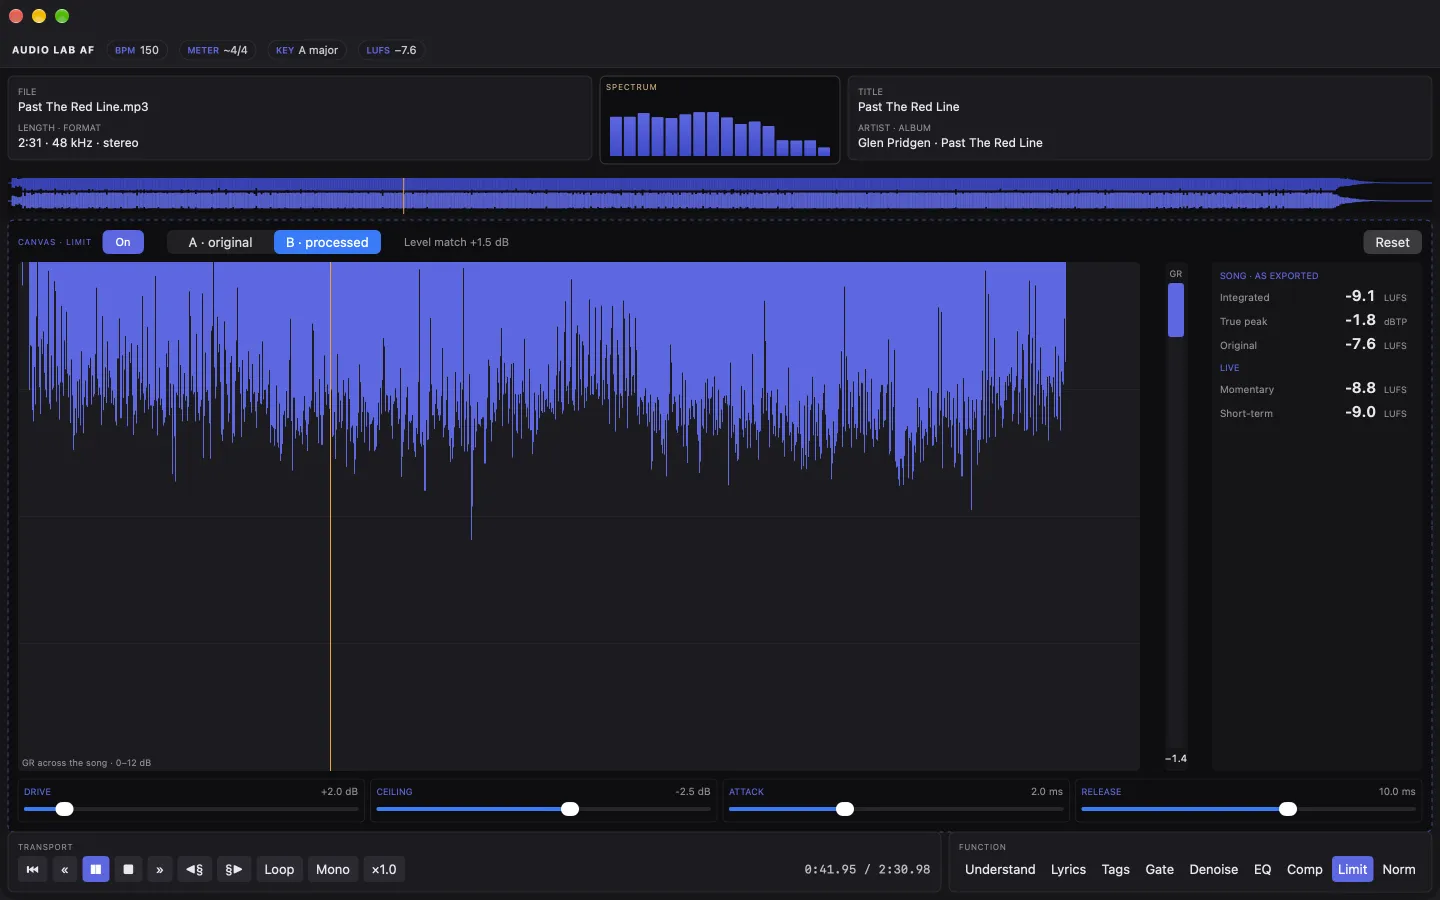1440x900 pixels.
Task: Click artist text Glen Pridgen · Past The Red Line
Action: tap(950, 143)
